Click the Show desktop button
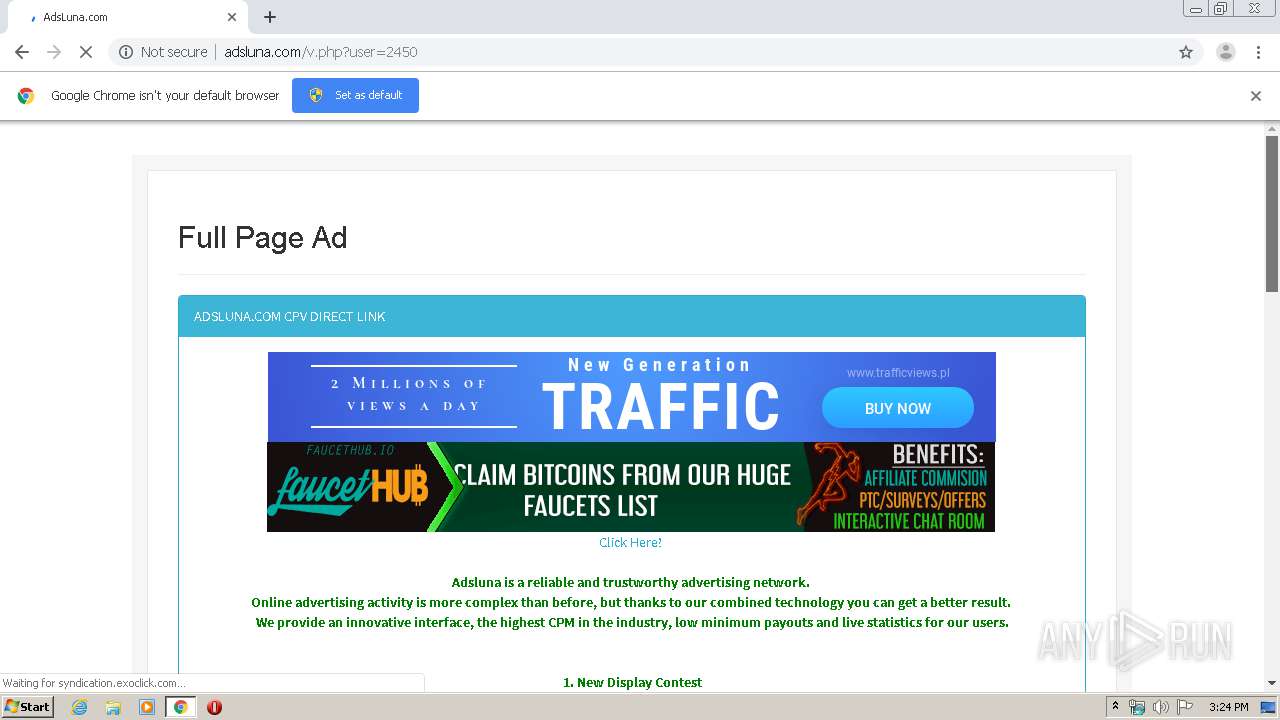1280x720 pixels. pos(1269,707)
